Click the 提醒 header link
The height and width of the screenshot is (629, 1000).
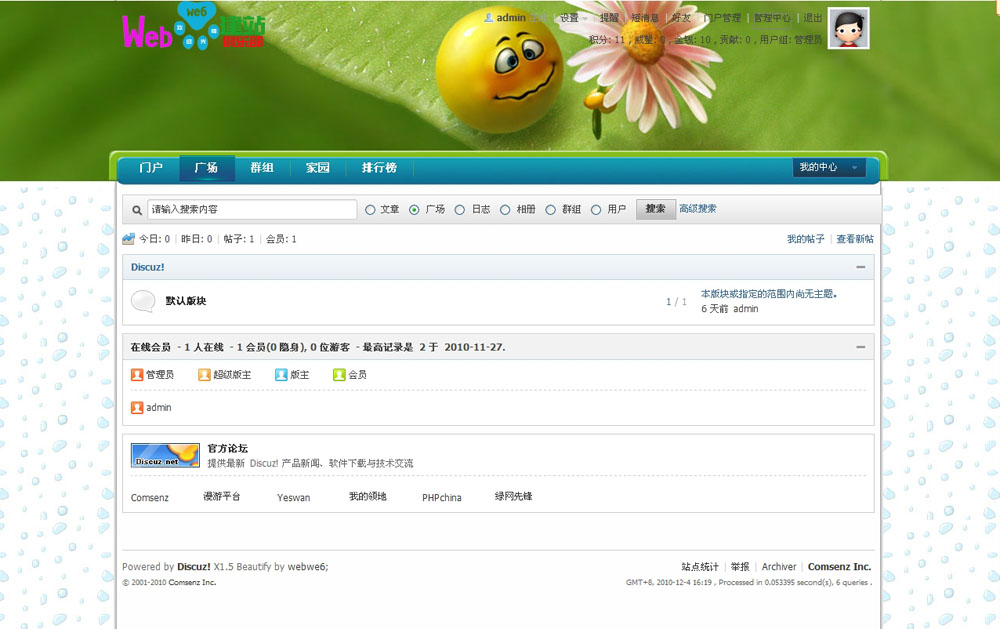(609, 18)
